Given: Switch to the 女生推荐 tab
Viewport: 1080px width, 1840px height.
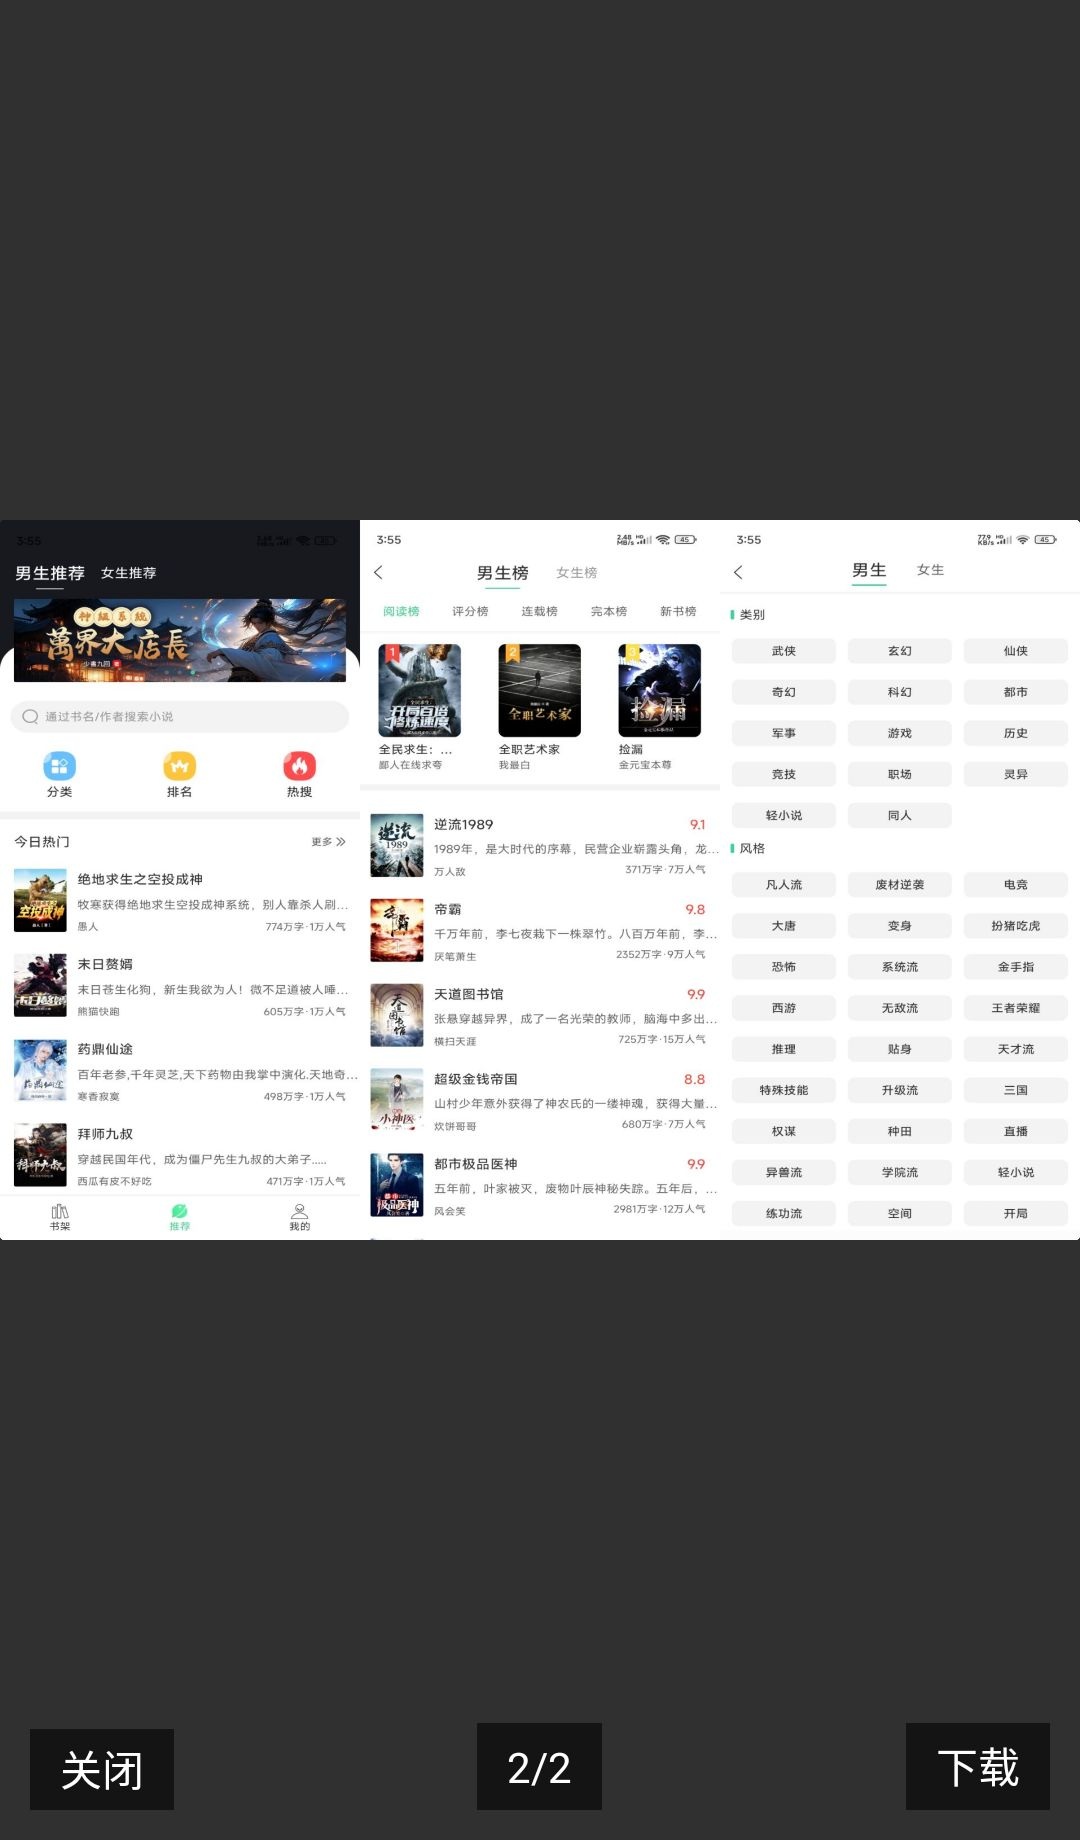Looking at the screenshot, I should tap(128, 573).
